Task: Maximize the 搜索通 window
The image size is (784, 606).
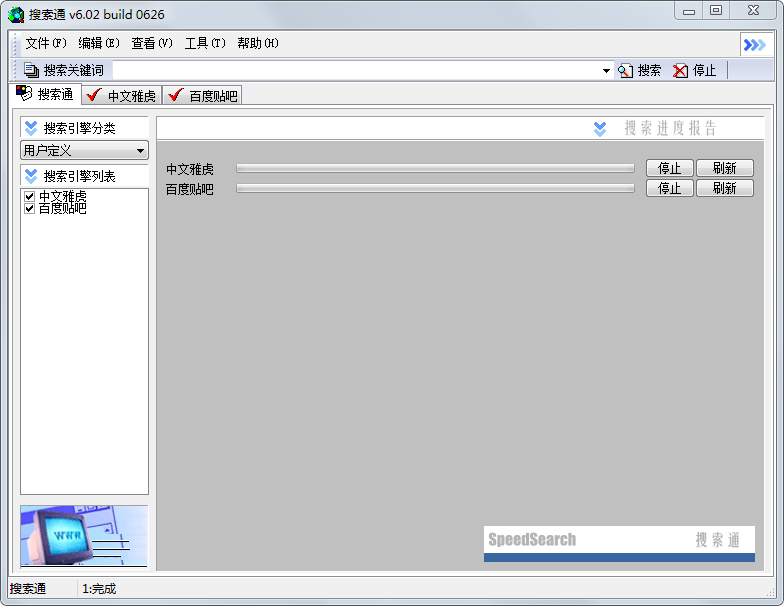Action: [716, 10]
